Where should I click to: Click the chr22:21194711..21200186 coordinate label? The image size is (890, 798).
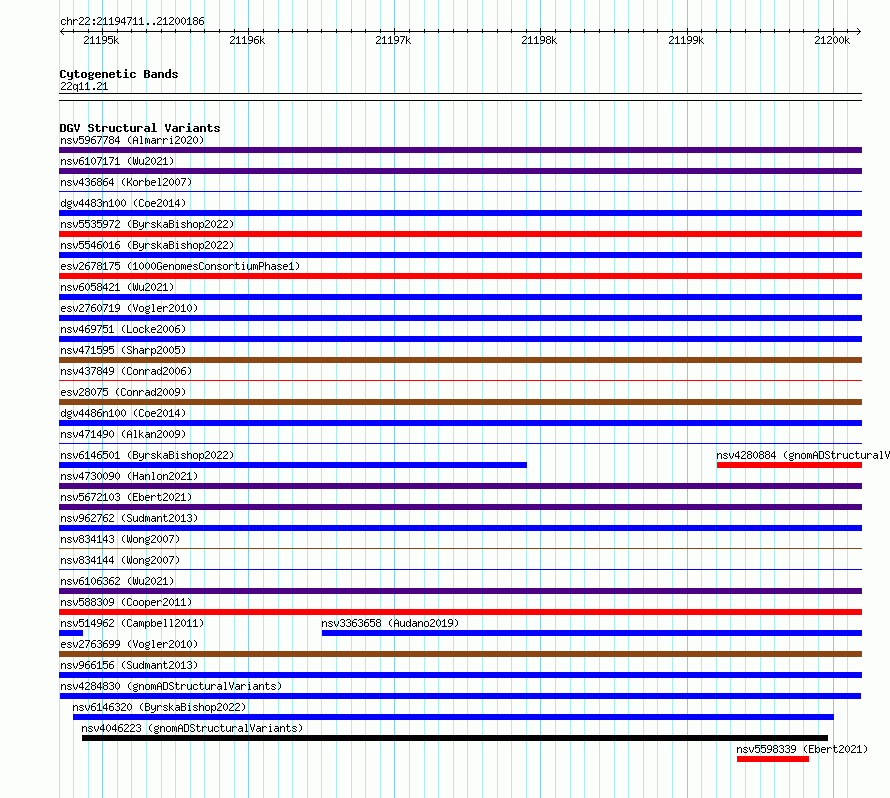click(x=132, y=21)
